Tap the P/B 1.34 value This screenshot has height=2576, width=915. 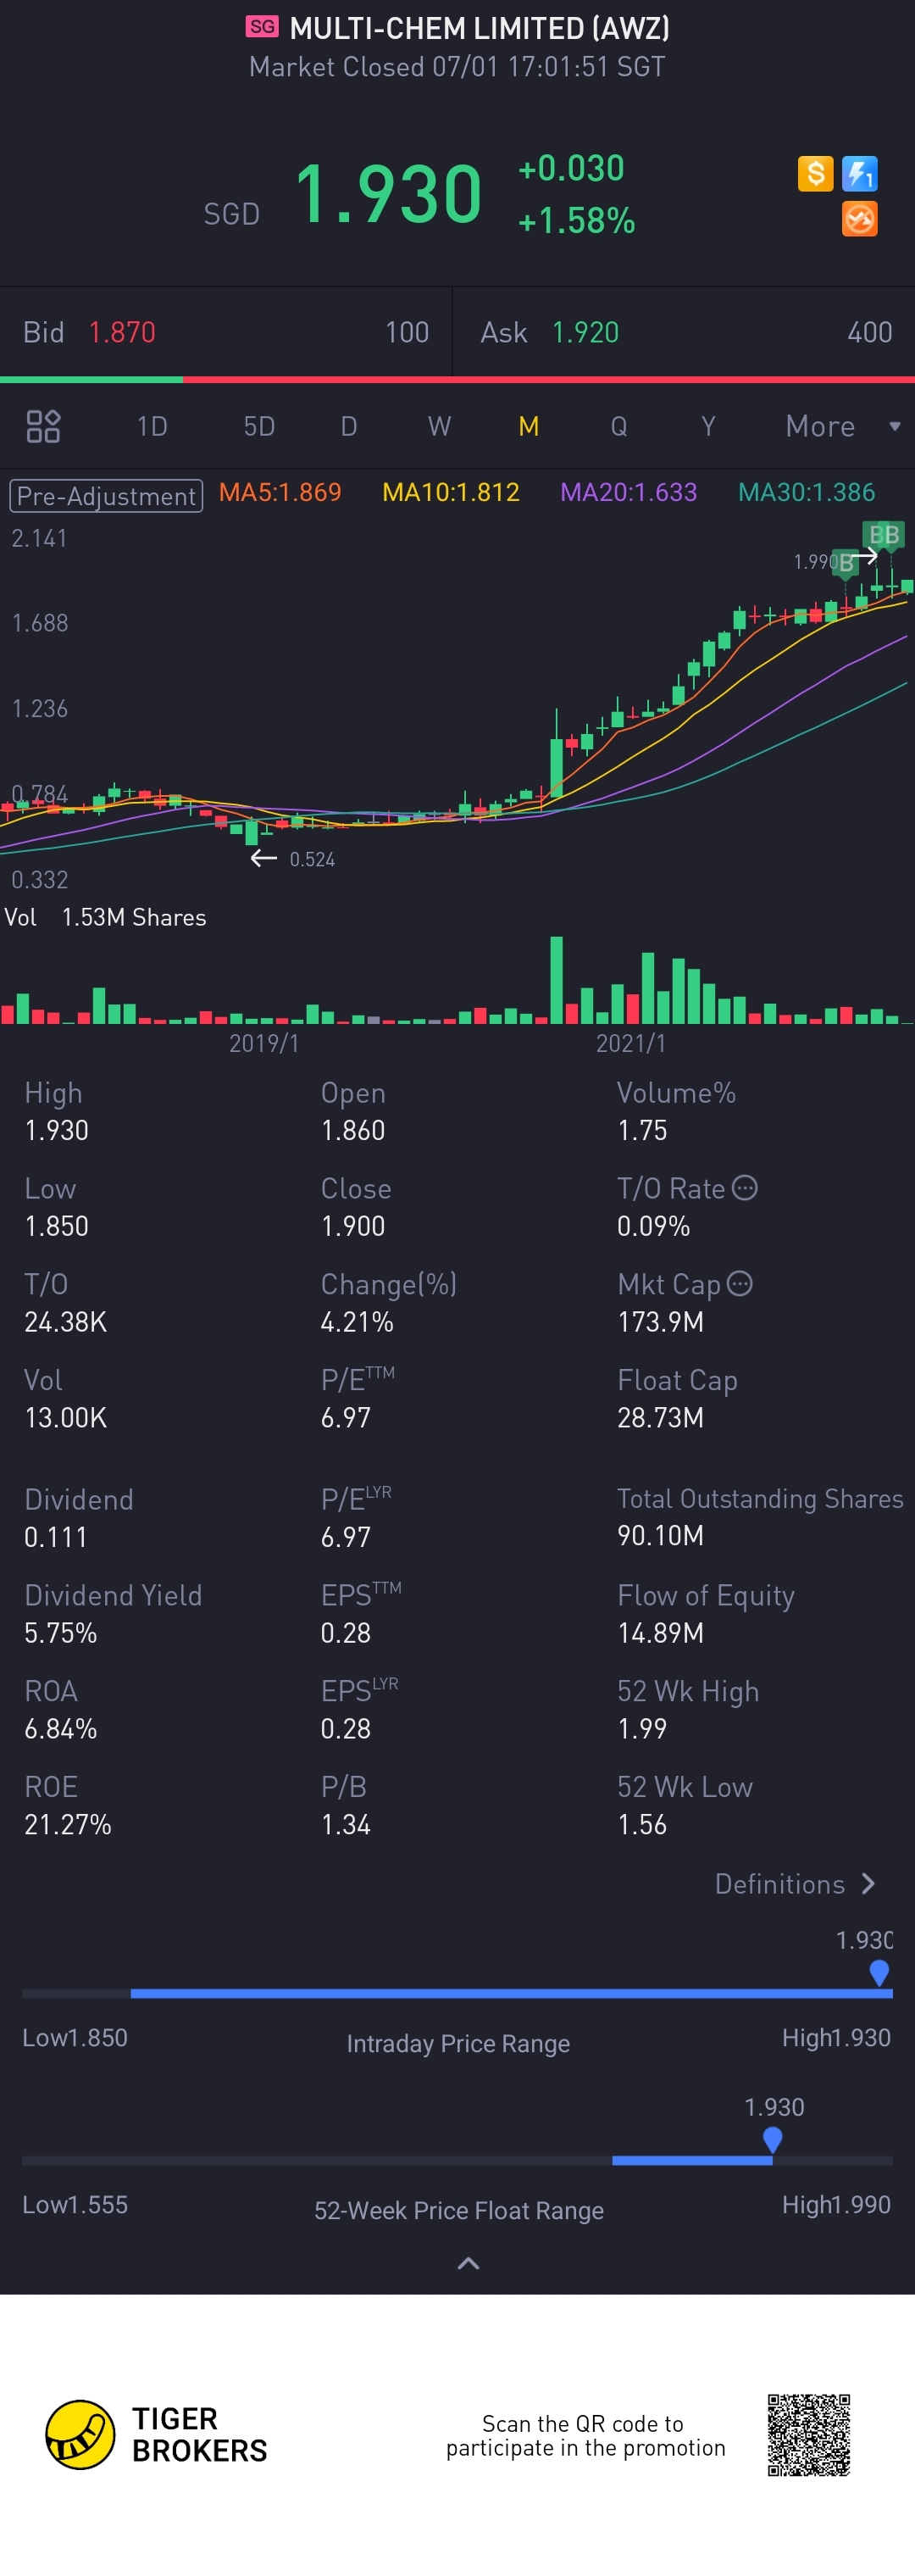[345, 1824]
